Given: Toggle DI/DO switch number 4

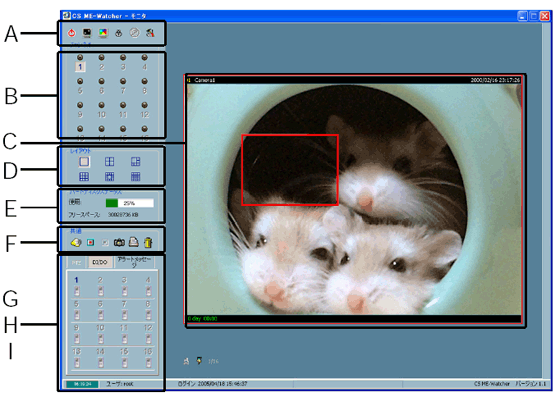Looking at the screenshot, I should coord(148,291).
